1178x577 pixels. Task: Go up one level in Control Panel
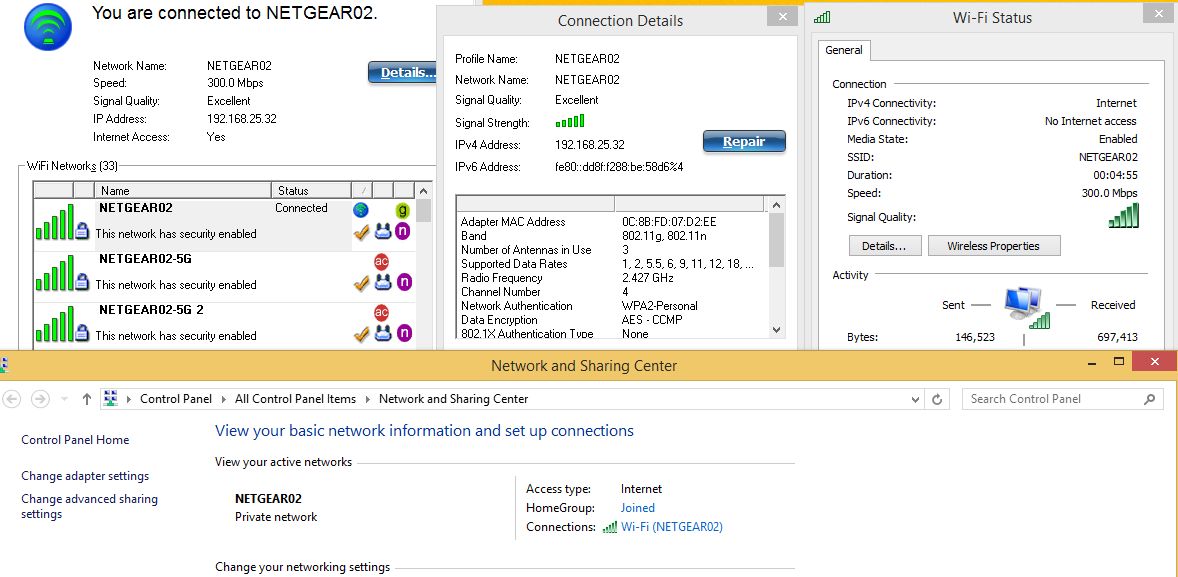(86, 399)
